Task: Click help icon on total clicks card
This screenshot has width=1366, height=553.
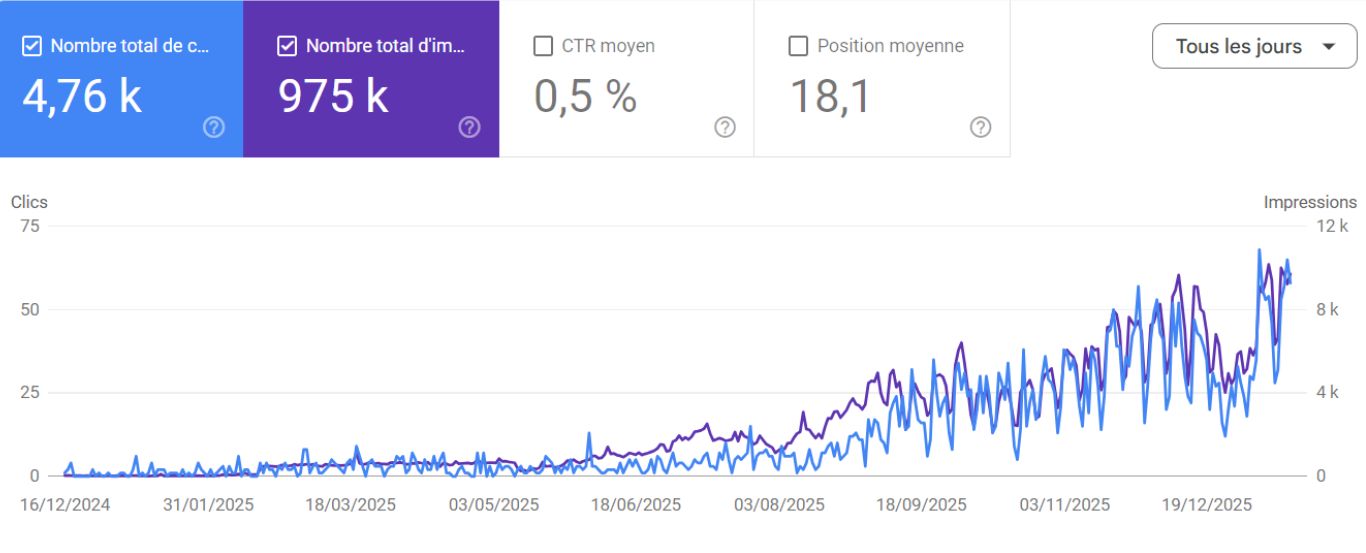Action: coord(213,127)
